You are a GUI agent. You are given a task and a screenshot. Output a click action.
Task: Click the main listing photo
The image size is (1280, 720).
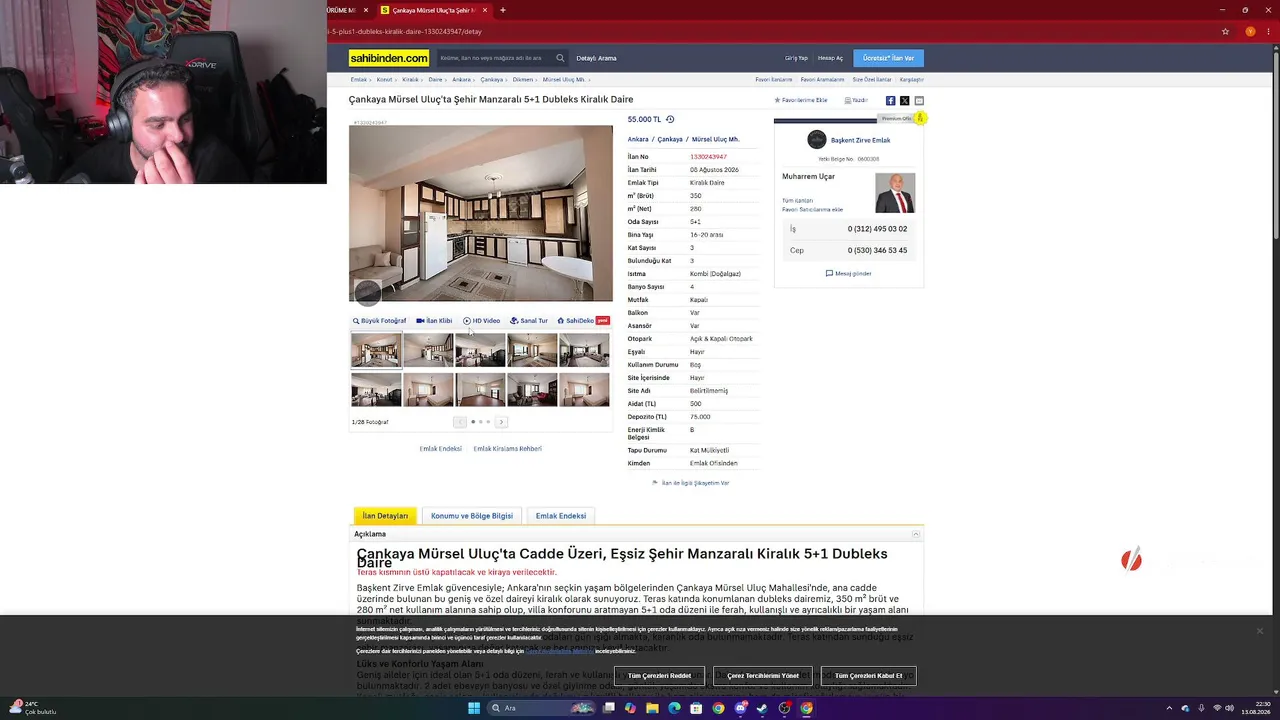[x=481, y=213]
